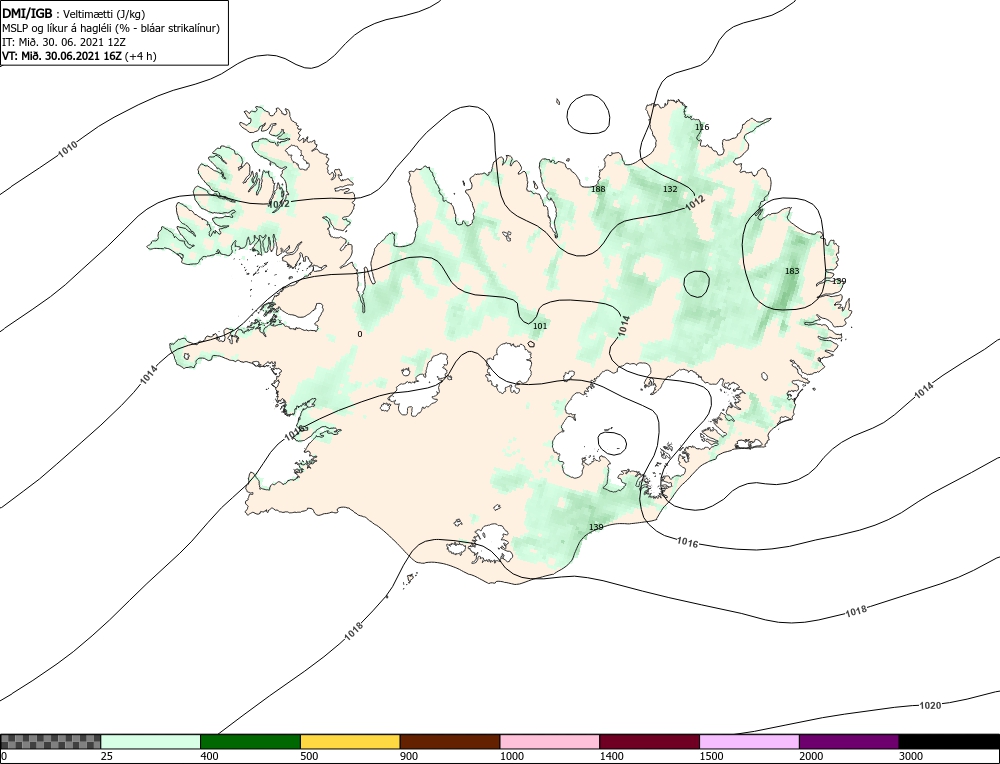The image size is (1000, 764).
Task: Click the pink 1000–1400 legend swatch
Action: coord(550,741)
